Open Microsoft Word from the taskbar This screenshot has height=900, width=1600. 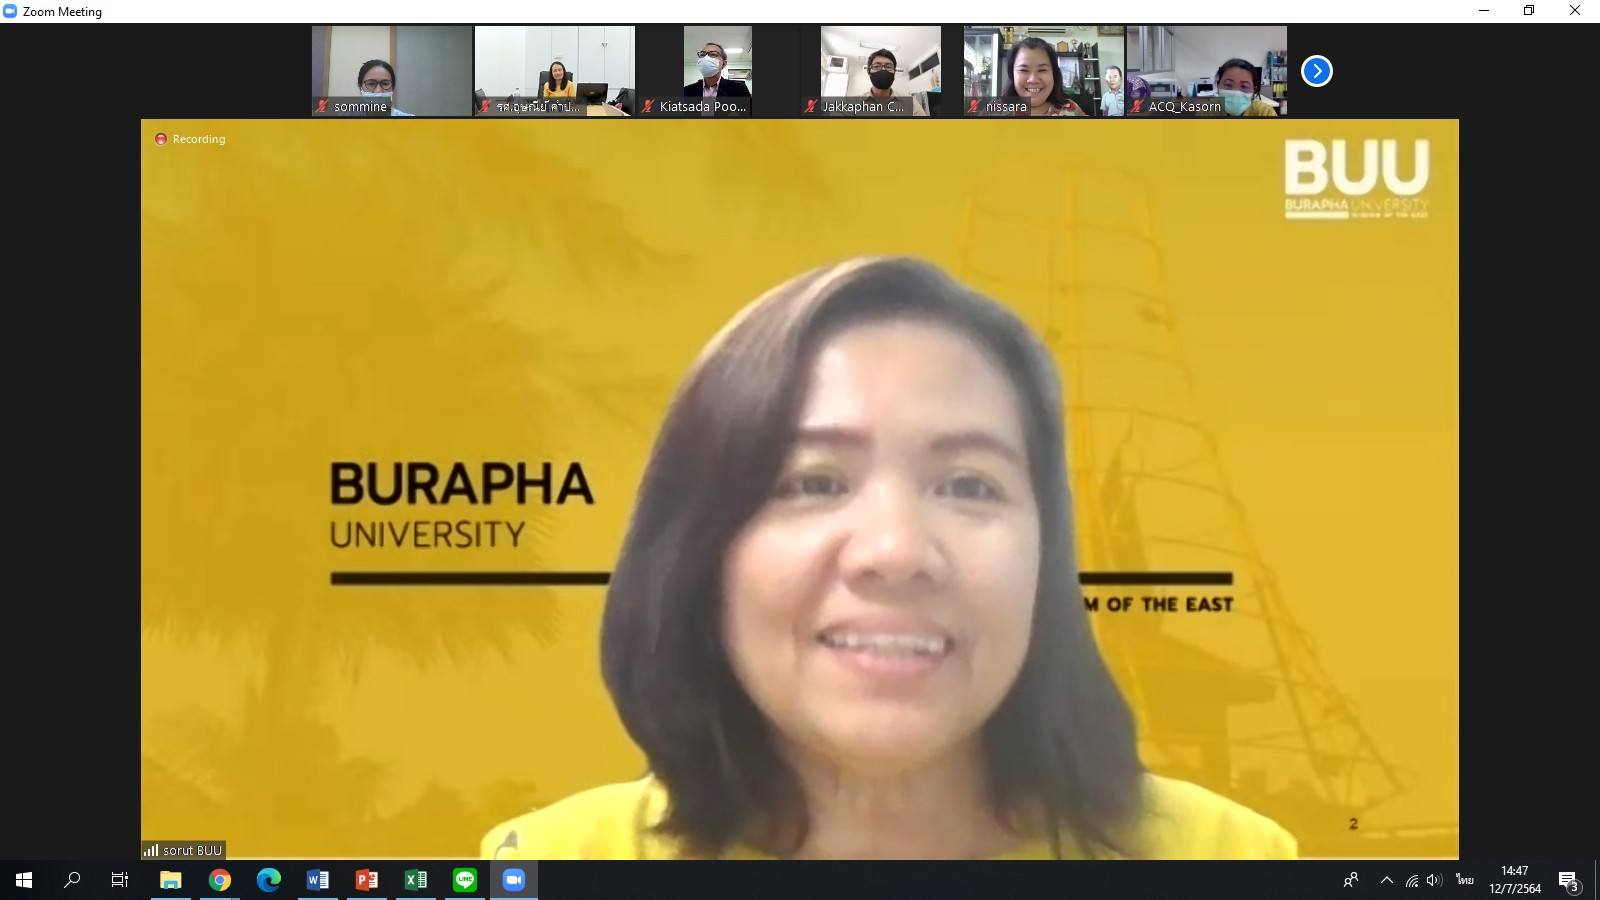[318, 880]
